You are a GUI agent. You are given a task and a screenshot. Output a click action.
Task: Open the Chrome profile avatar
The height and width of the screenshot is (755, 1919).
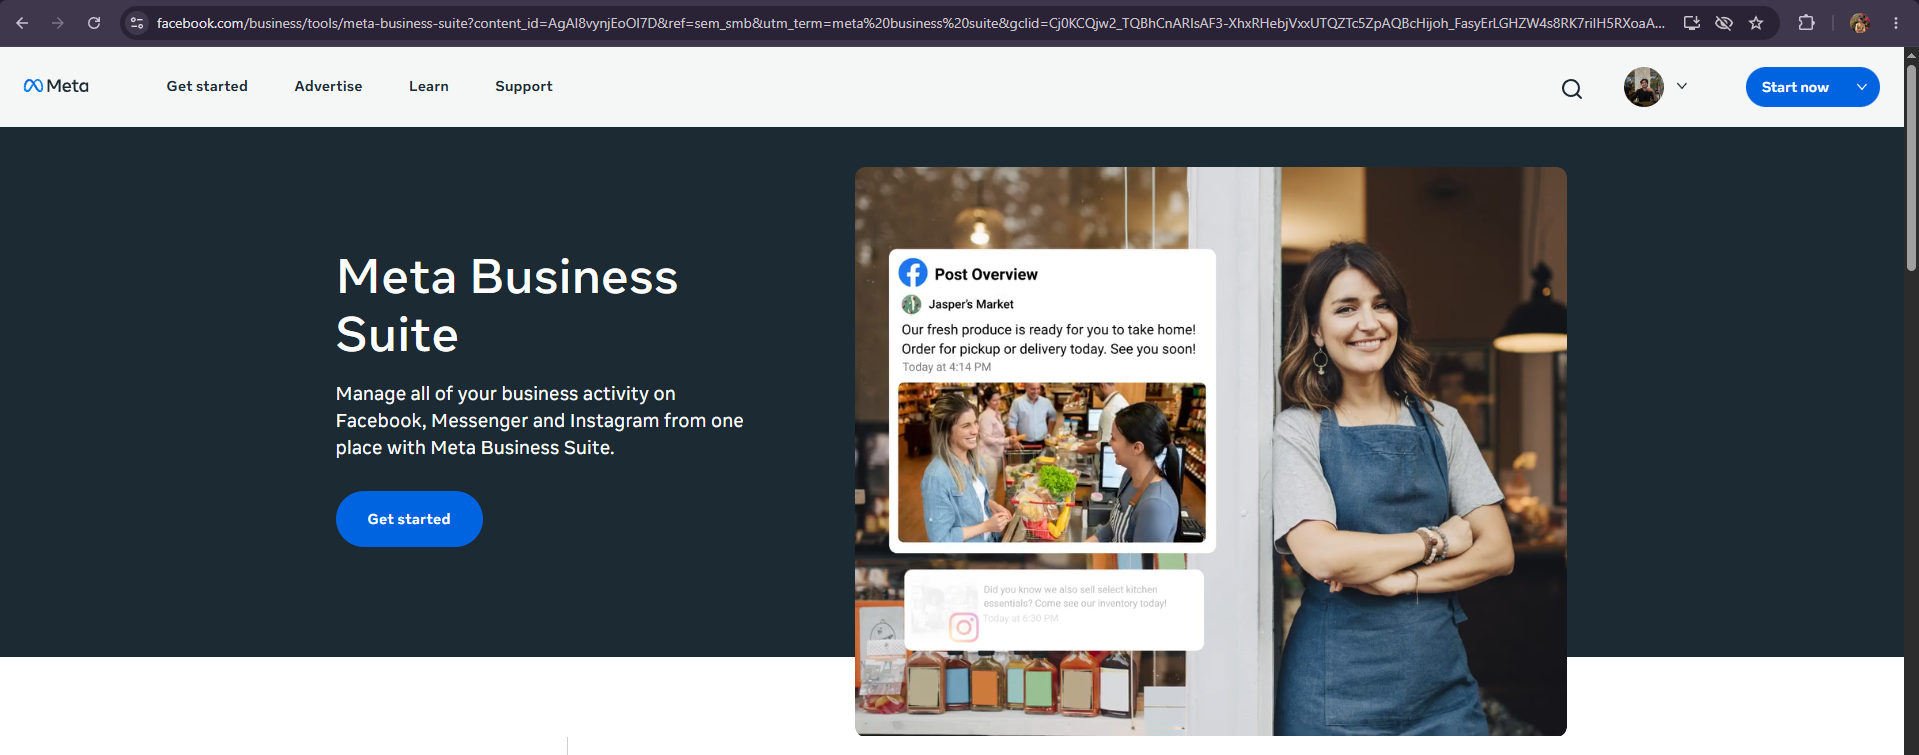pos(1860,23)
